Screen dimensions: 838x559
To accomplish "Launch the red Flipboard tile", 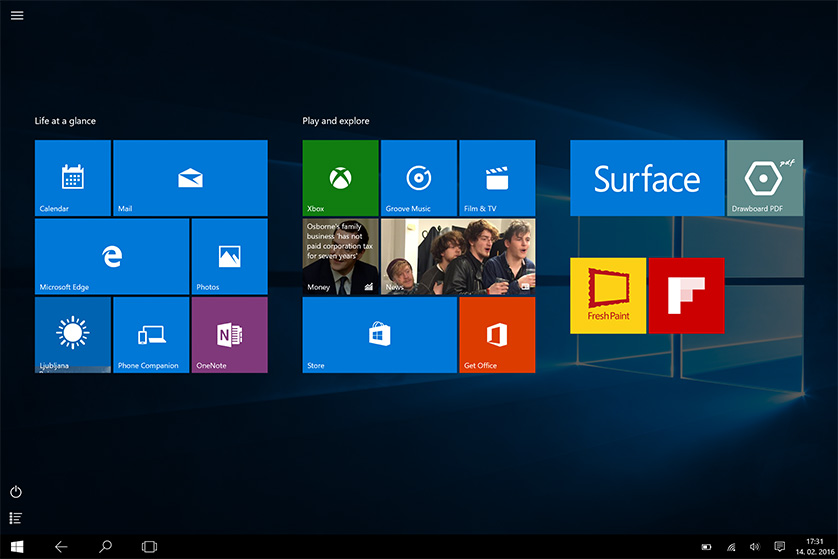I will (686, 296).
